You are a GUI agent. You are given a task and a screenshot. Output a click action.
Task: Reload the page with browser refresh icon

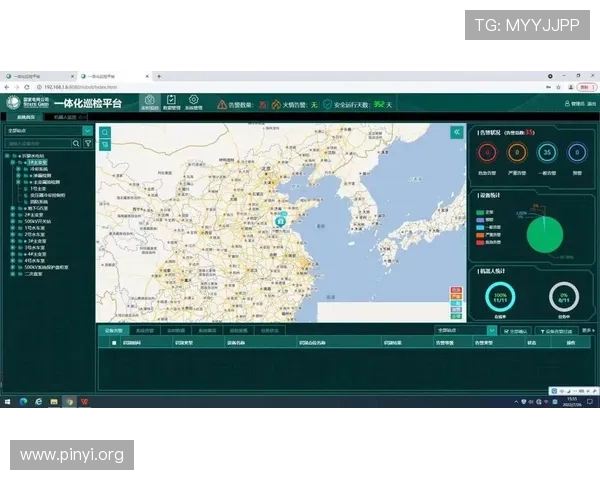point(26,87)
